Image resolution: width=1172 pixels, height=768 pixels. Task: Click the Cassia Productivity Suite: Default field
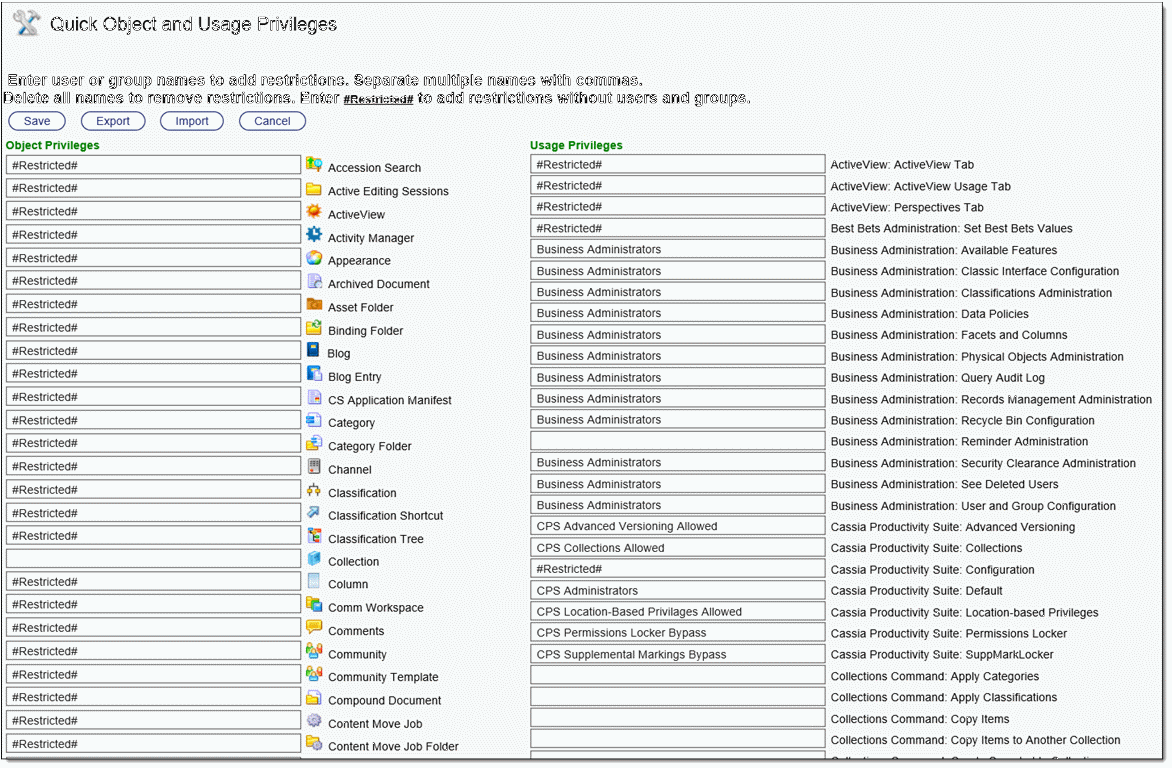[x=677, y=591]
